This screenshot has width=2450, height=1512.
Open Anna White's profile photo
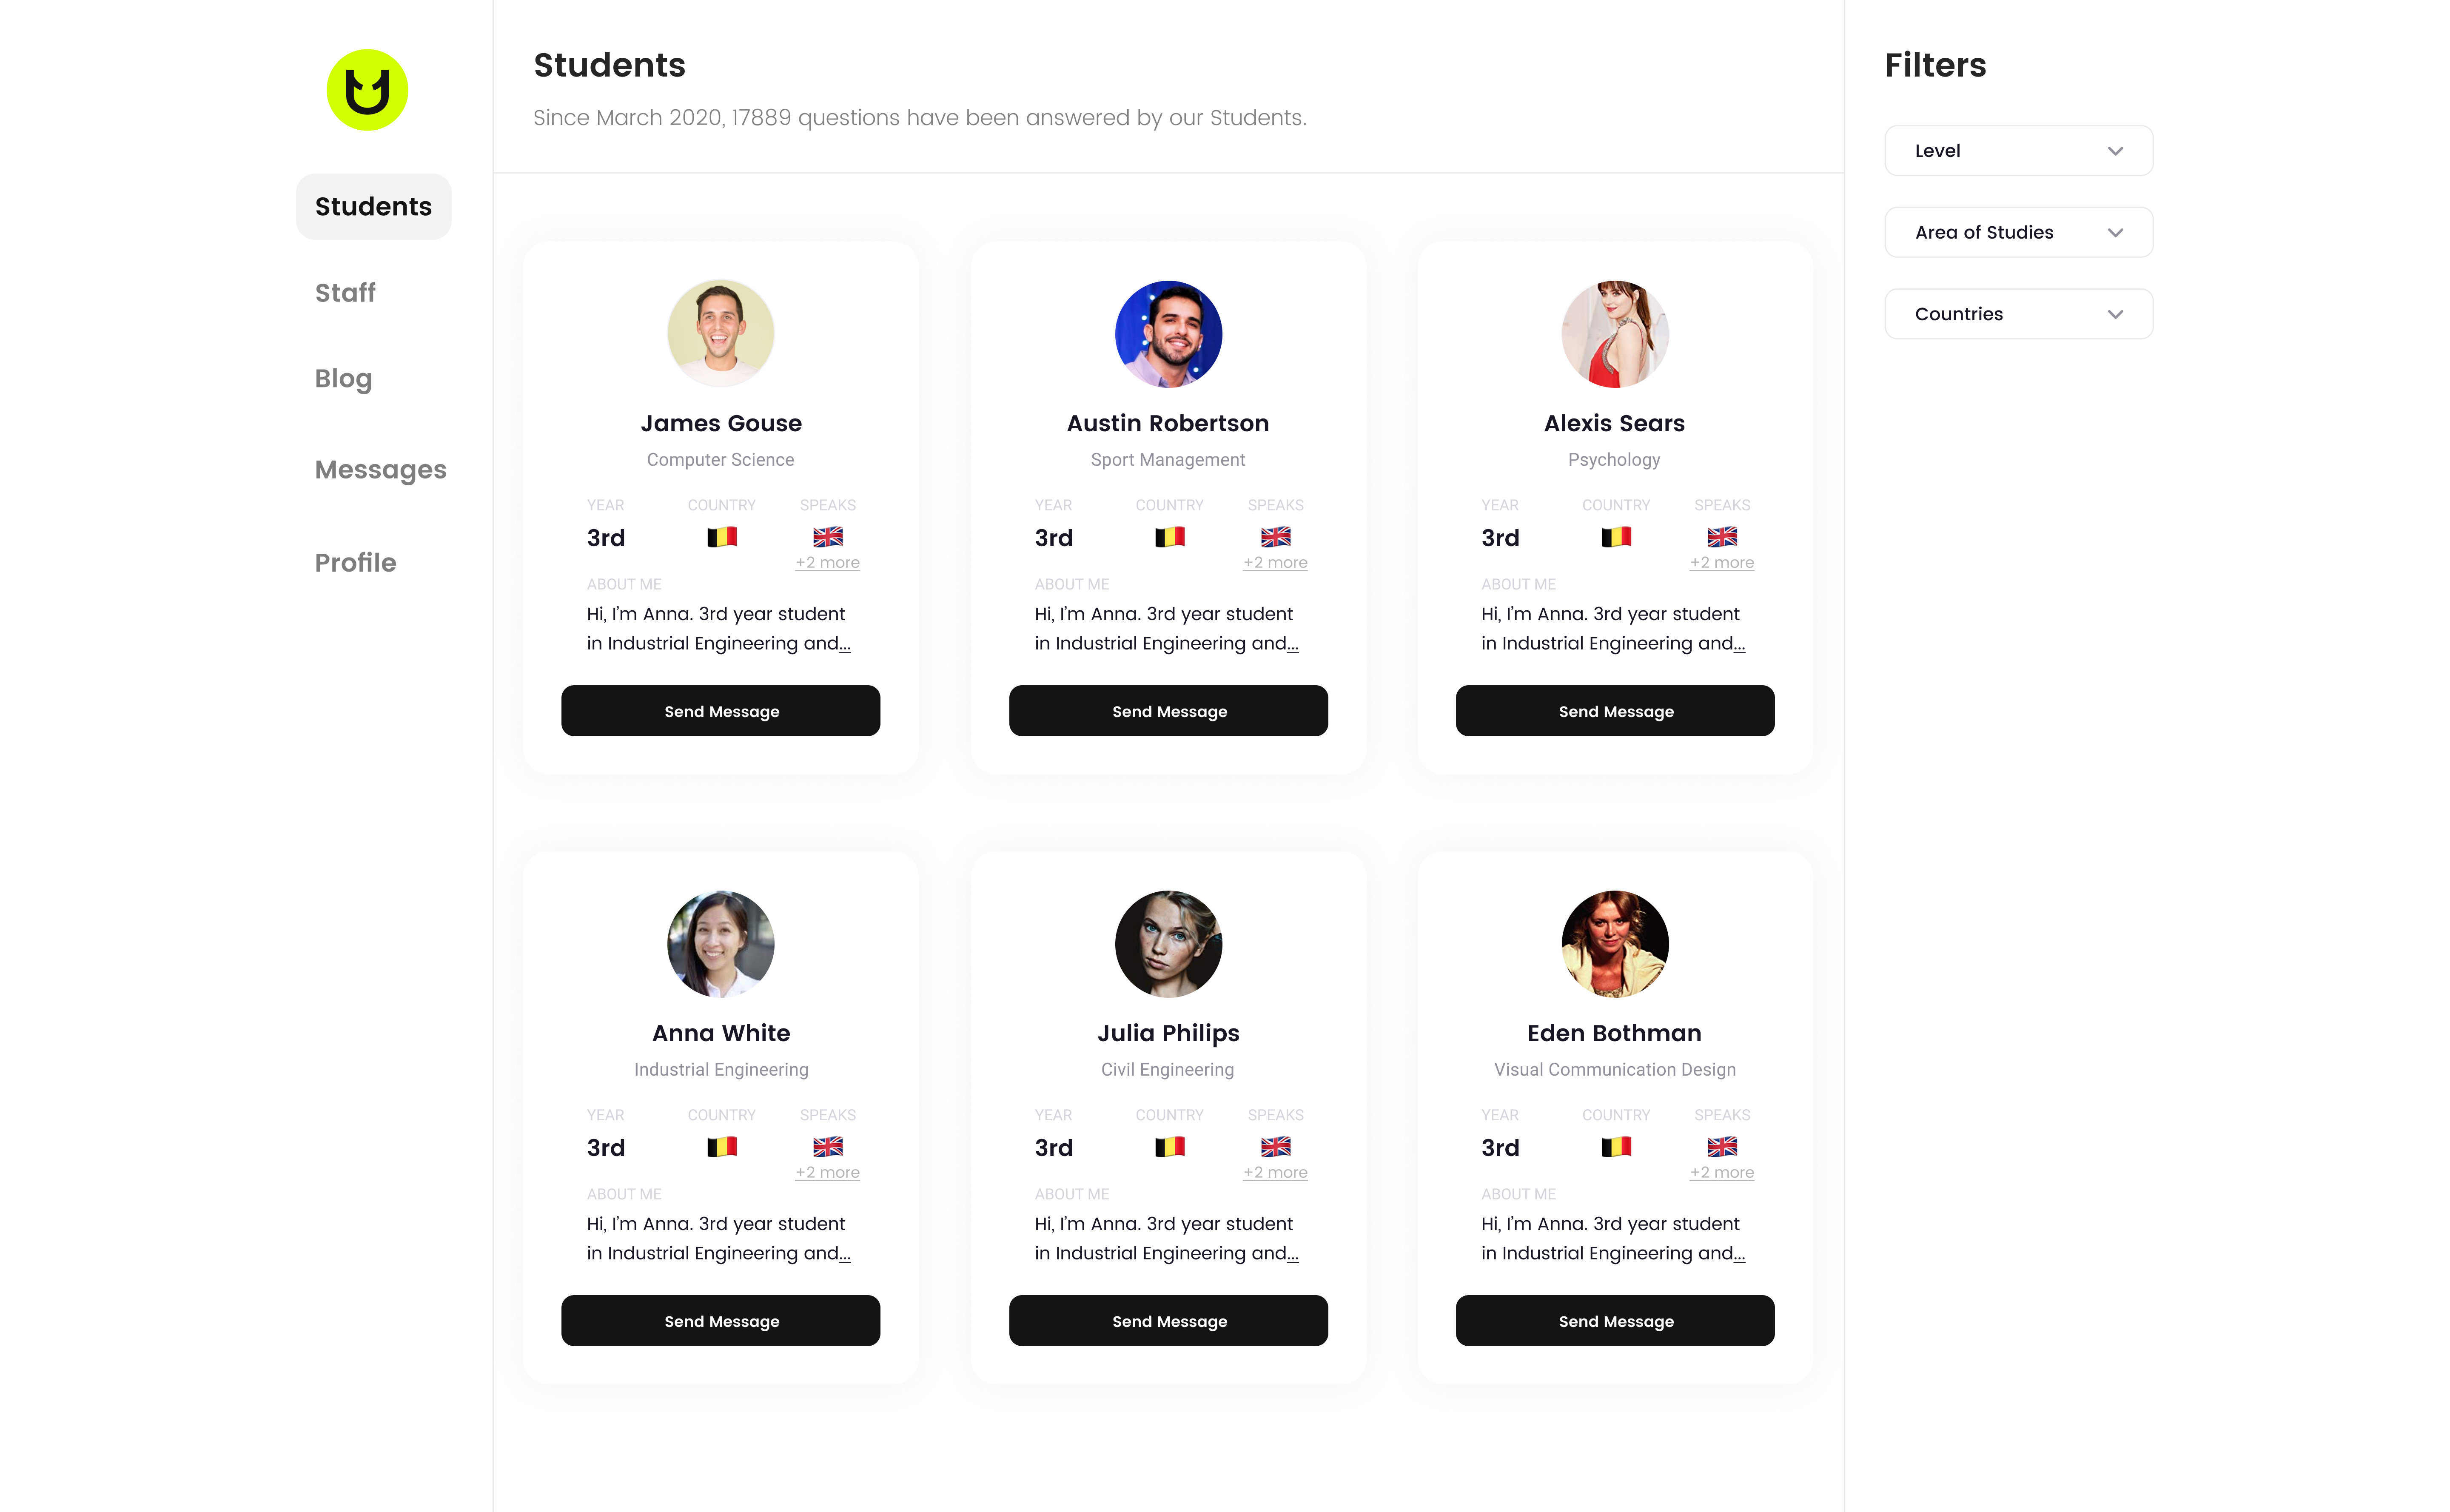click(x=720, y=943)
